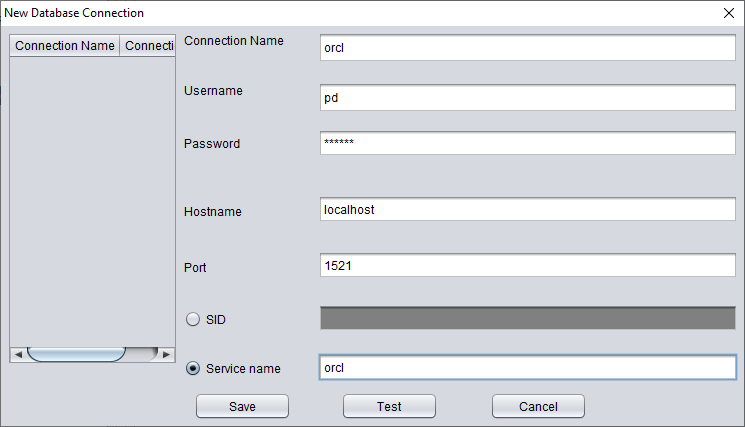This screenshot has width=745, height=427.
Task: Click the Save button
Action: 242,406
